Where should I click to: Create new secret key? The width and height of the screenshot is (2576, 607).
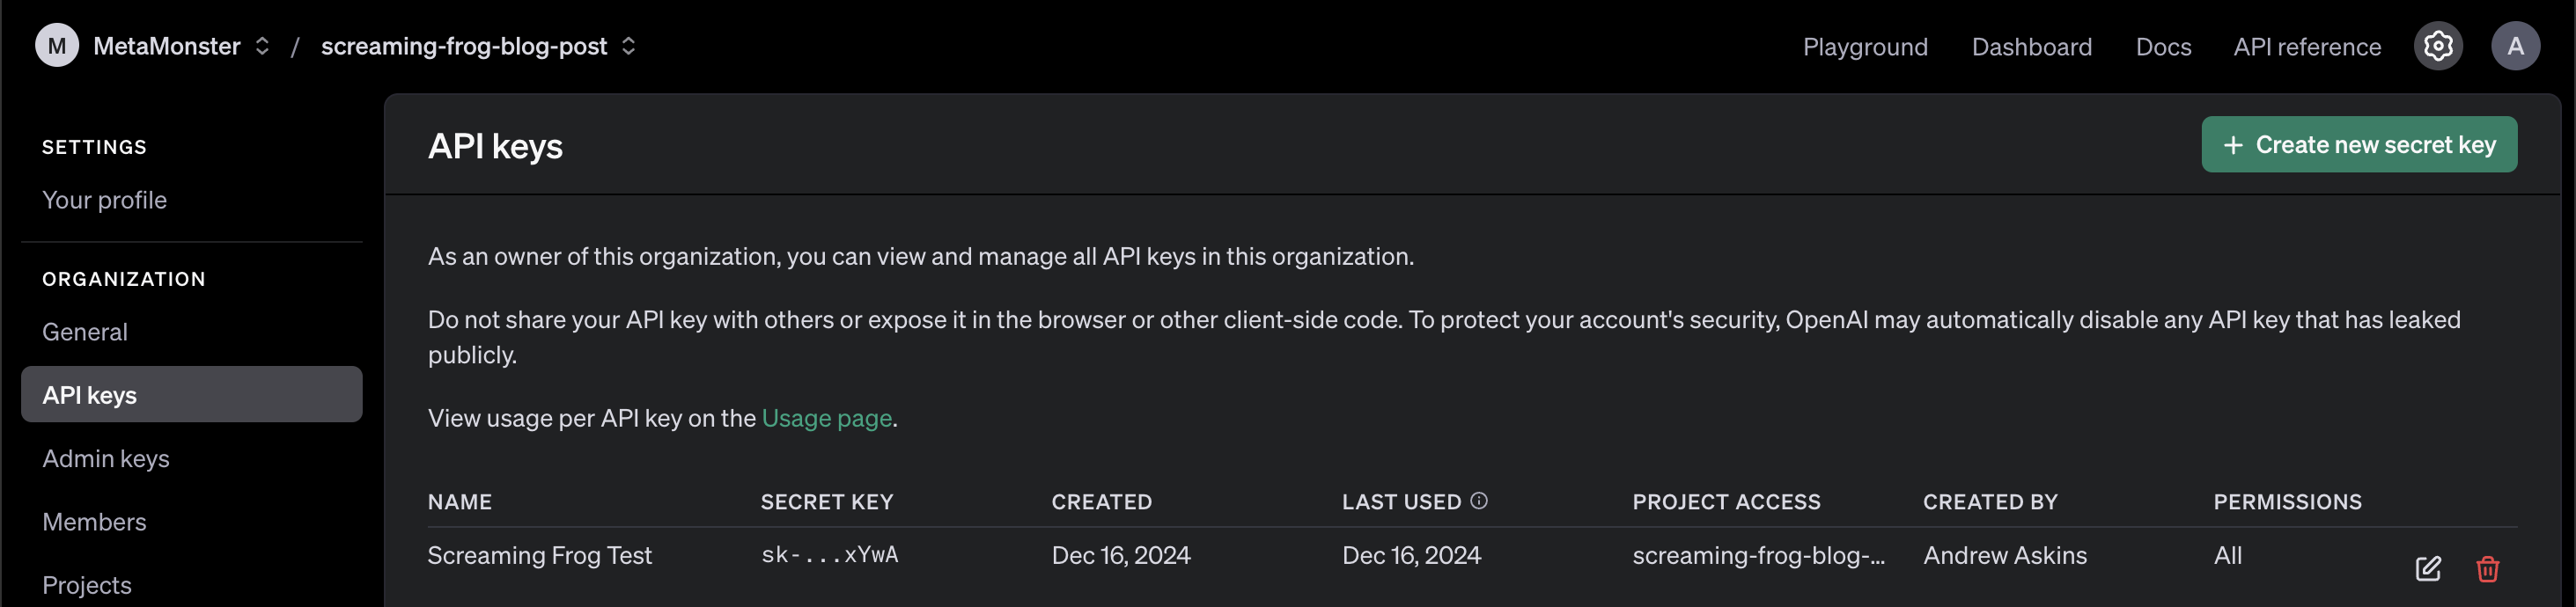click(2358, 145)
